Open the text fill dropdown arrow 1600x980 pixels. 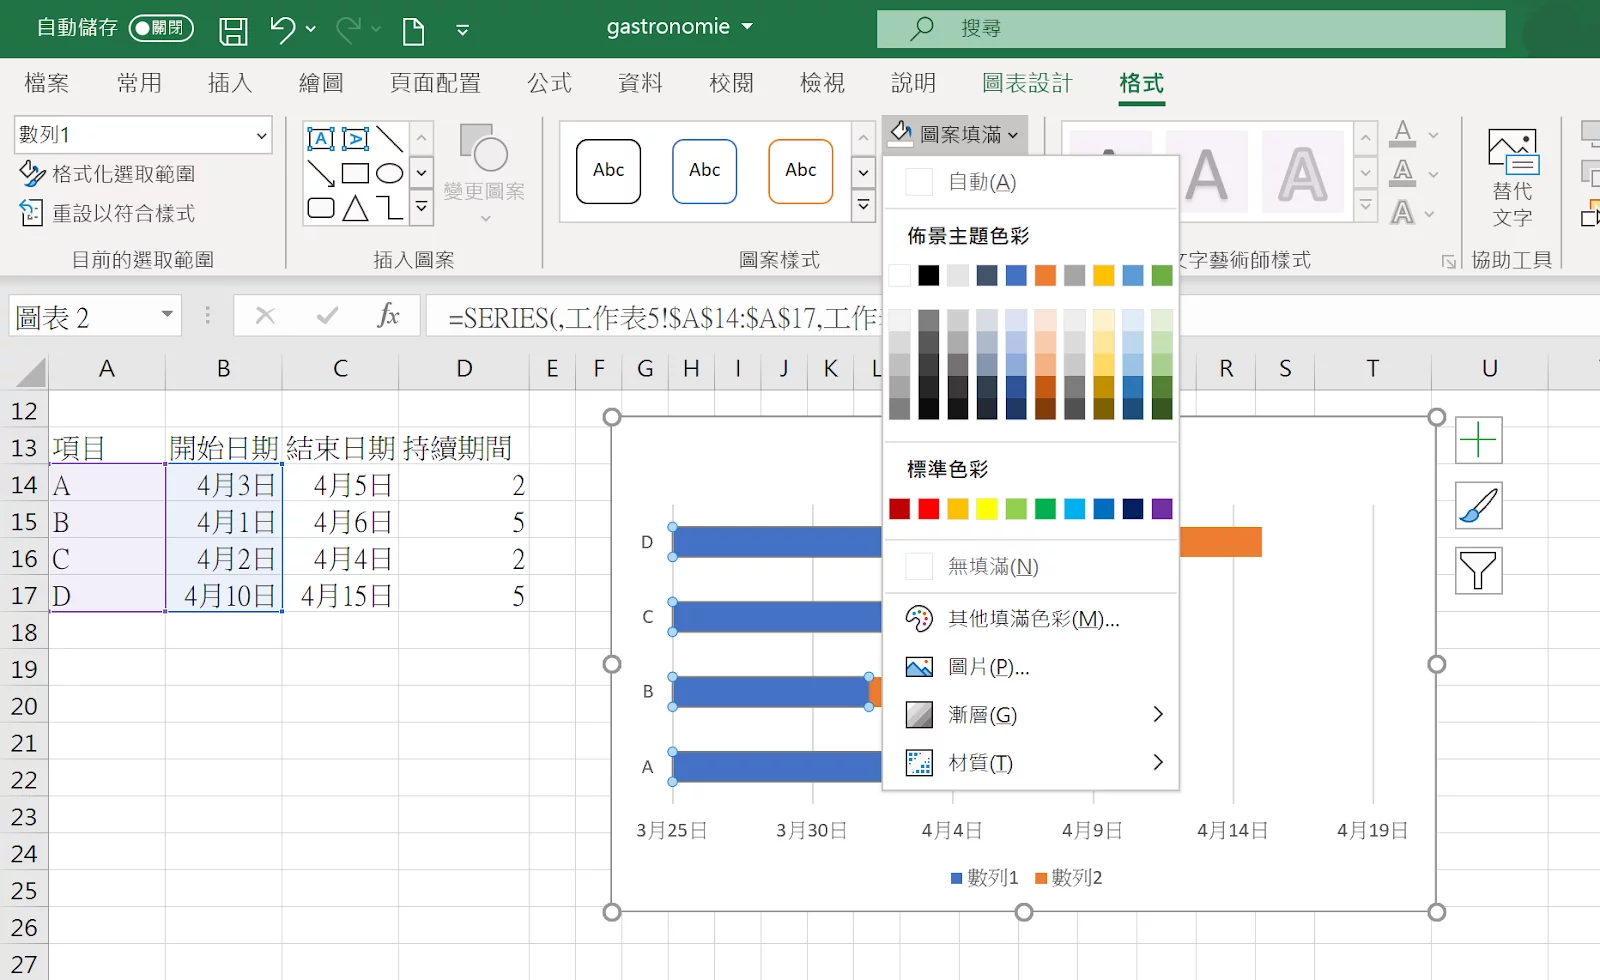tap(1433, 135)
